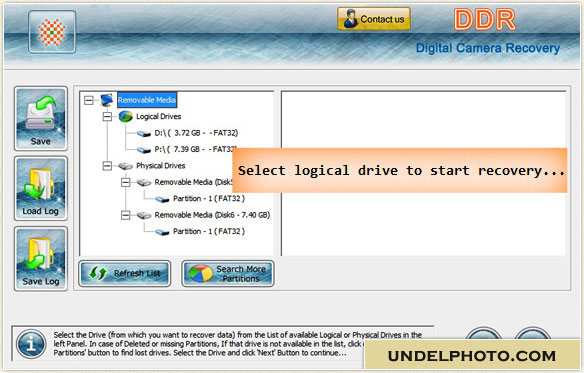Click the Disk6 Partition - 1 icon
The height and width of the screenshot is (373, 584).
(x=162, y=232)
